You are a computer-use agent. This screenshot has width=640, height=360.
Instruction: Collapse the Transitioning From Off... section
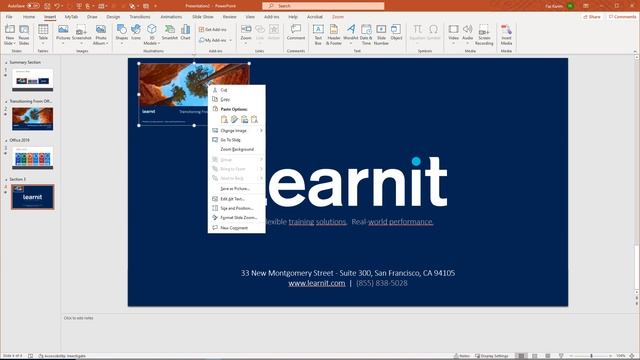tap(6, 101)
